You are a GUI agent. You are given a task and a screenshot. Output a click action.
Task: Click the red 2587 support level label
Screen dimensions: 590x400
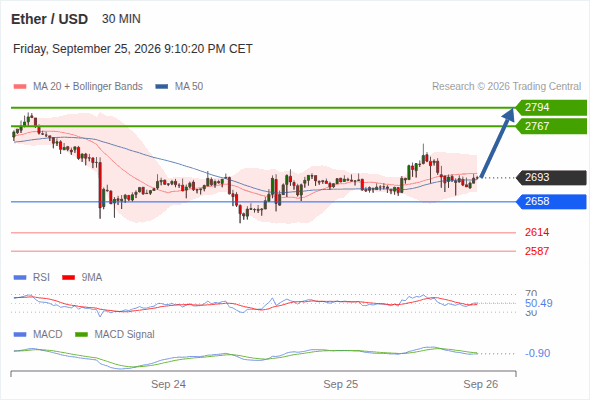pyautogui.click(x=537, y=251)
